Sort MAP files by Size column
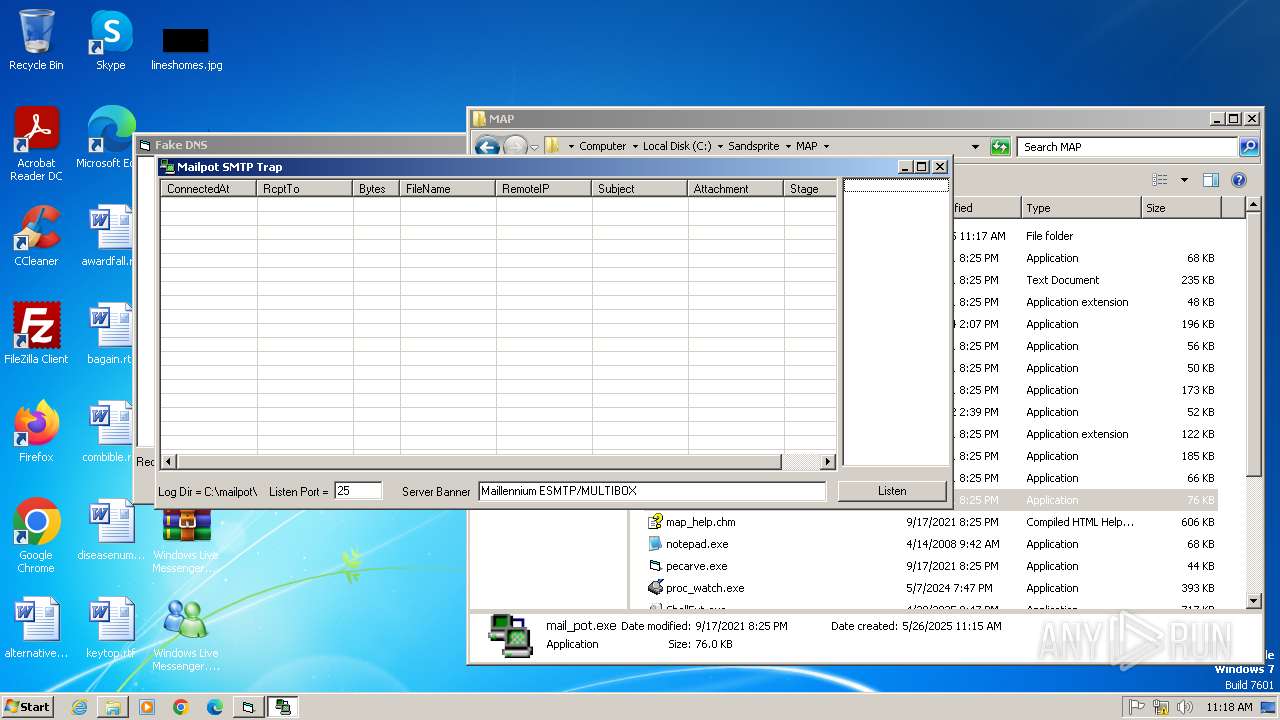1280x720 pixels. pyautogui.click(x=1181, y=208)
